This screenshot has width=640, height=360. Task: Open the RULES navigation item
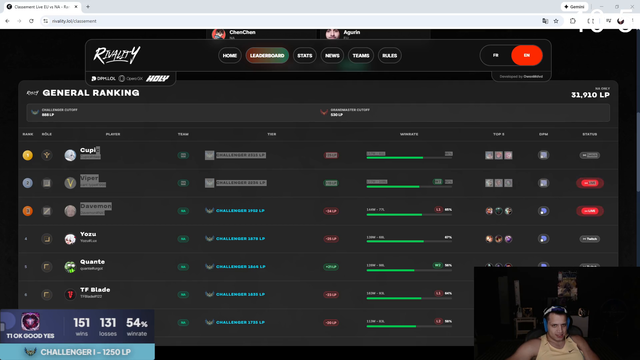[x=390, y=56]
